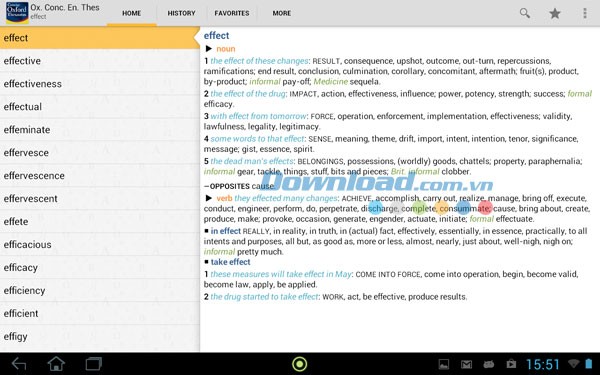The height and width of the screenshot is (375, 600).
Task: Tap the synonym 'BELONGINGS' in sense 5
Action: click(320, 161)
